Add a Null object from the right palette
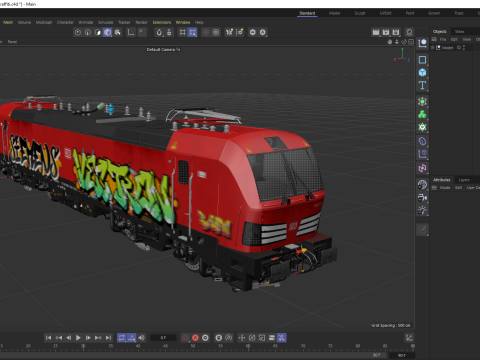Viewport: 480px width, 360px height. coord(422,43)
